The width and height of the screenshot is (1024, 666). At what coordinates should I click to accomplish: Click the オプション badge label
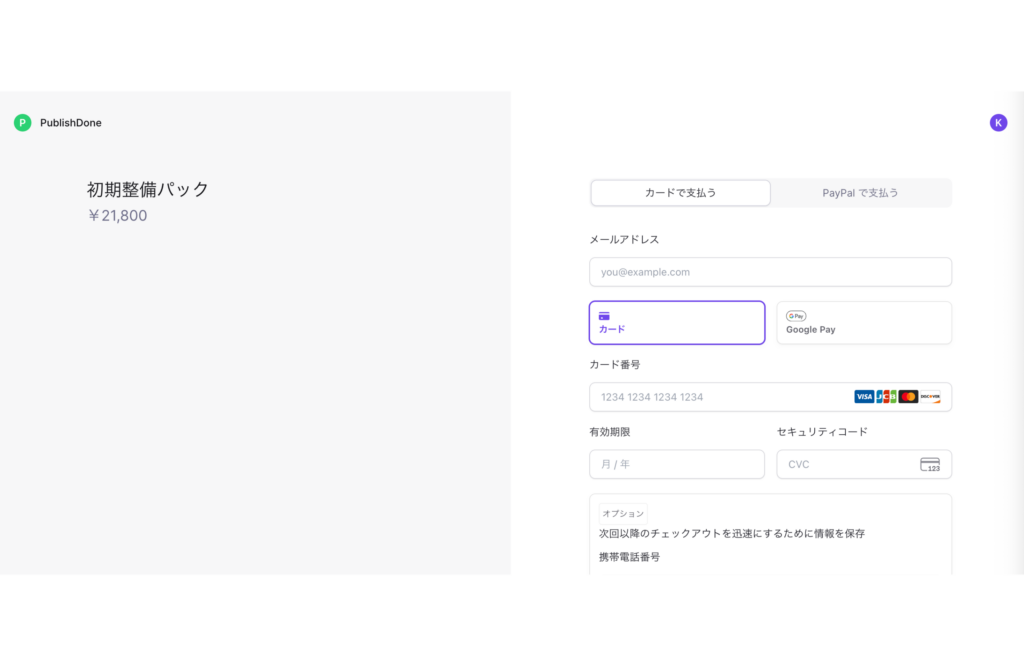pos(623,513)
